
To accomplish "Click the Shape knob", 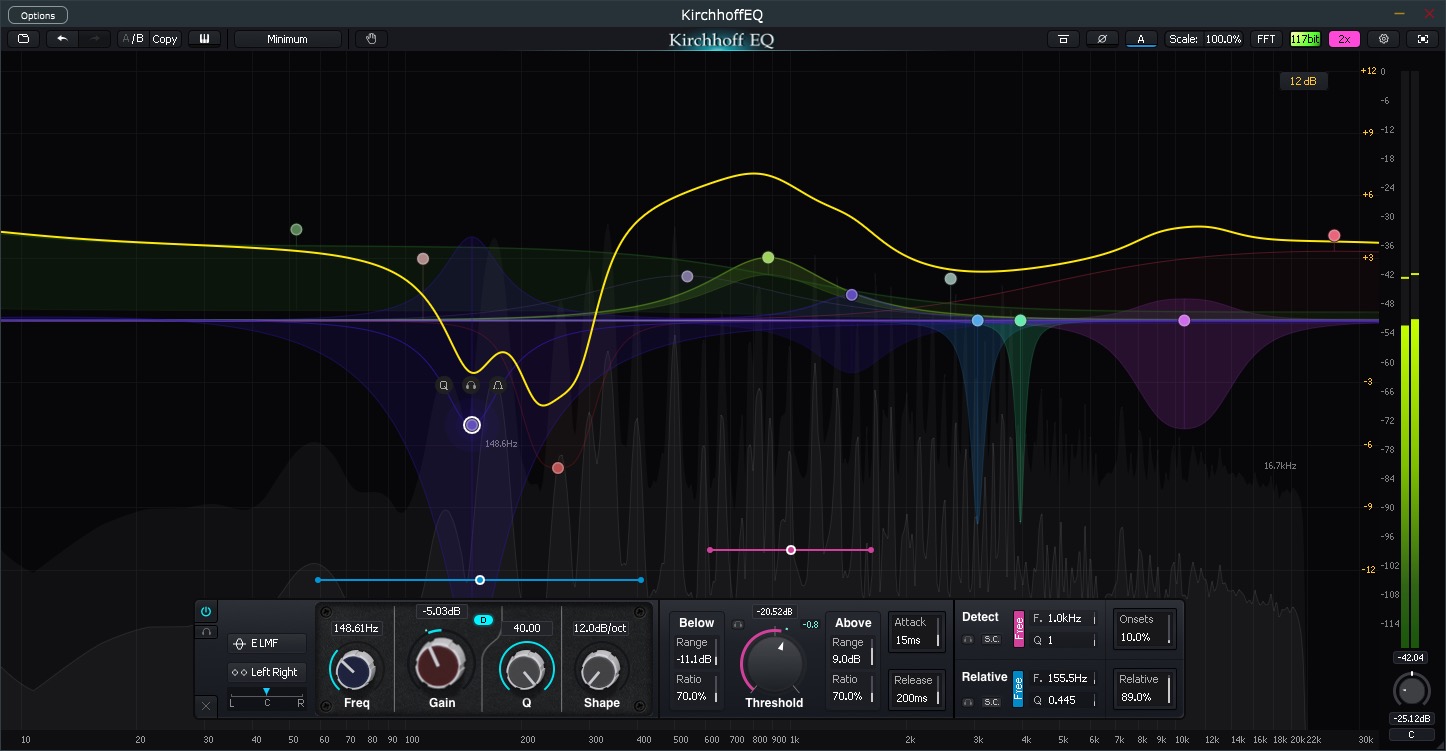I will tap(601, 668).
